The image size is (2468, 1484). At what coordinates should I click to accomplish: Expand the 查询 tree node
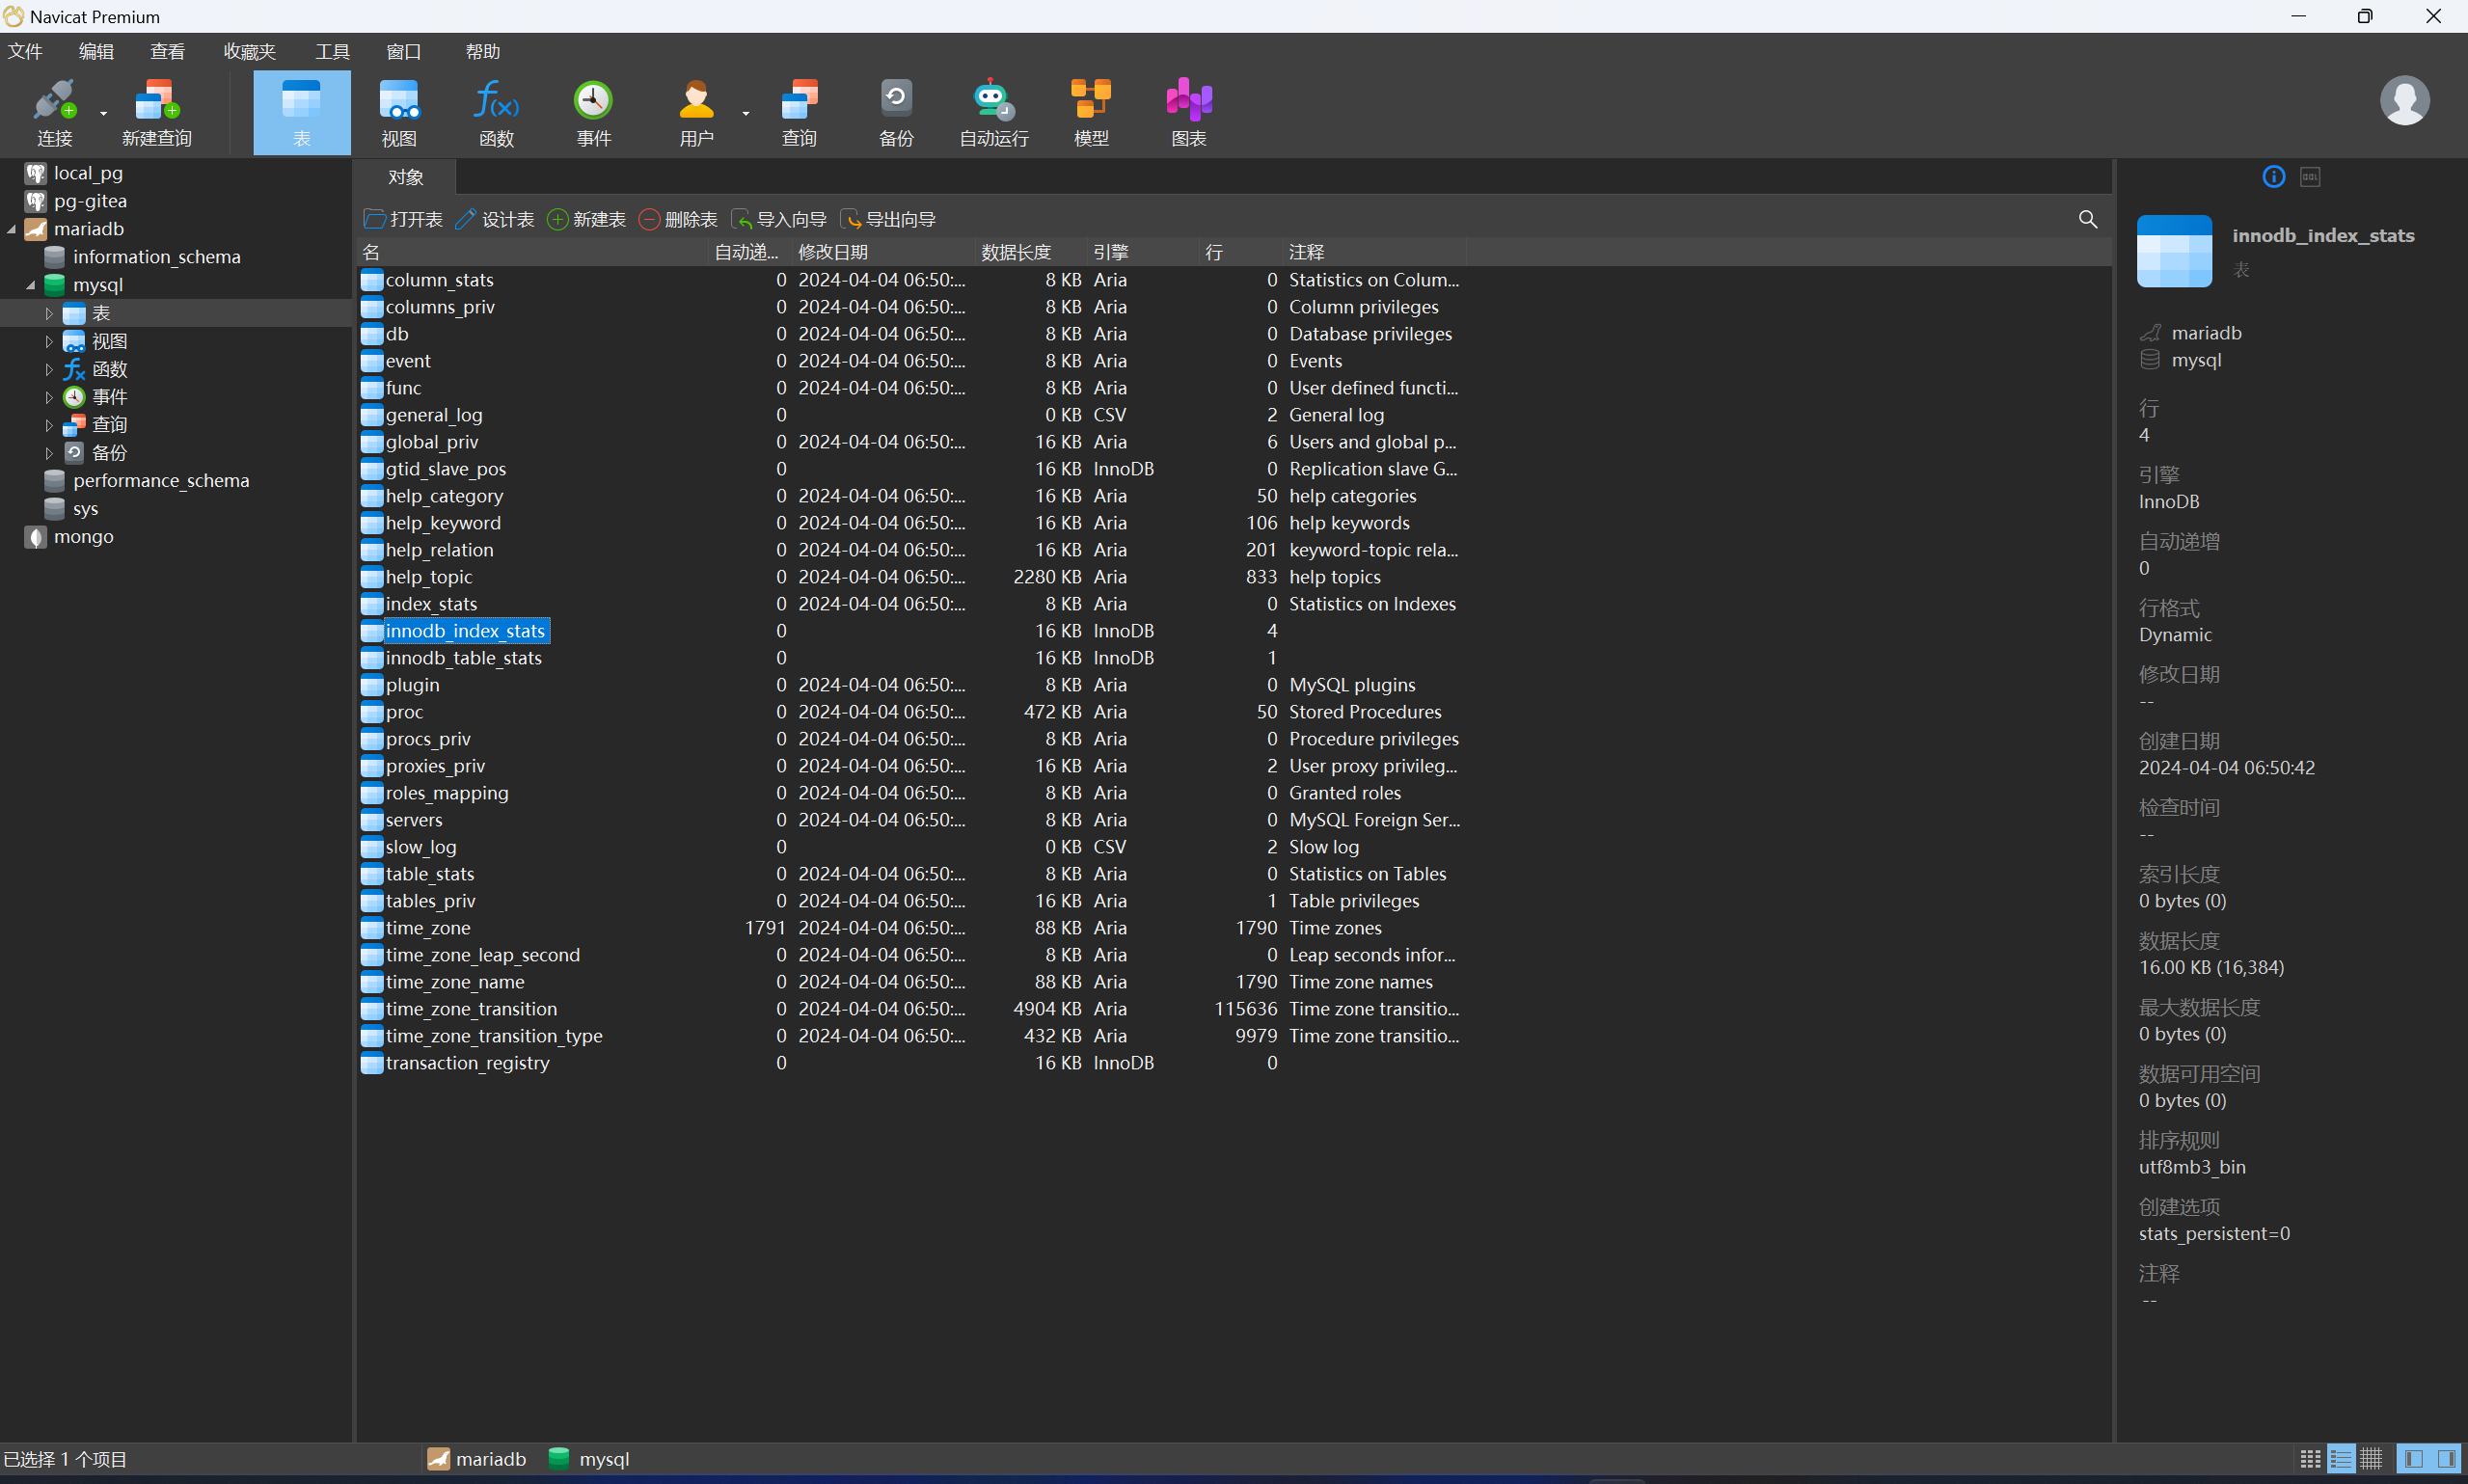[49, 425]
